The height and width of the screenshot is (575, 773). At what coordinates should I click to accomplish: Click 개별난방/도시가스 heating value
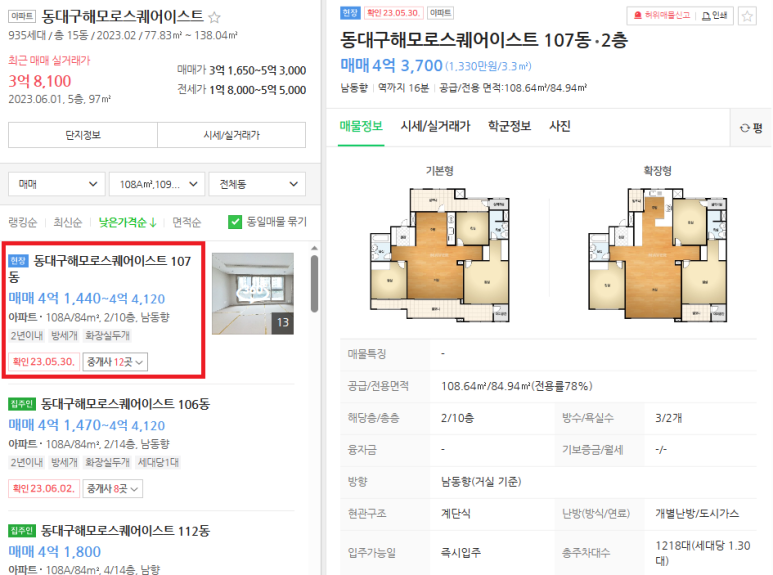pos(697,514)
